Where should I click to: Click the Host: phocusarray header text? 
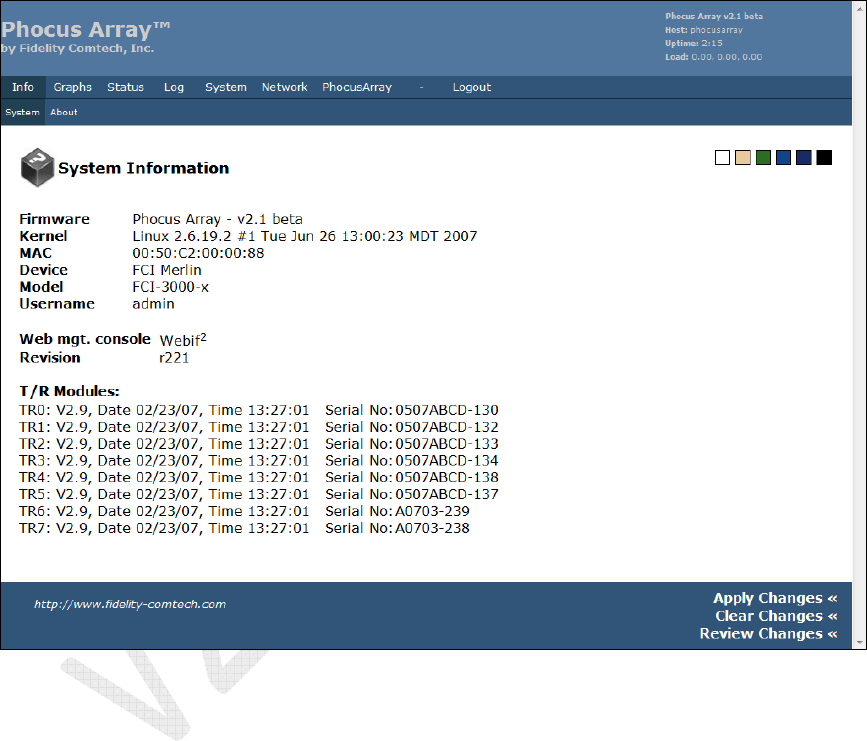(704, 30)
